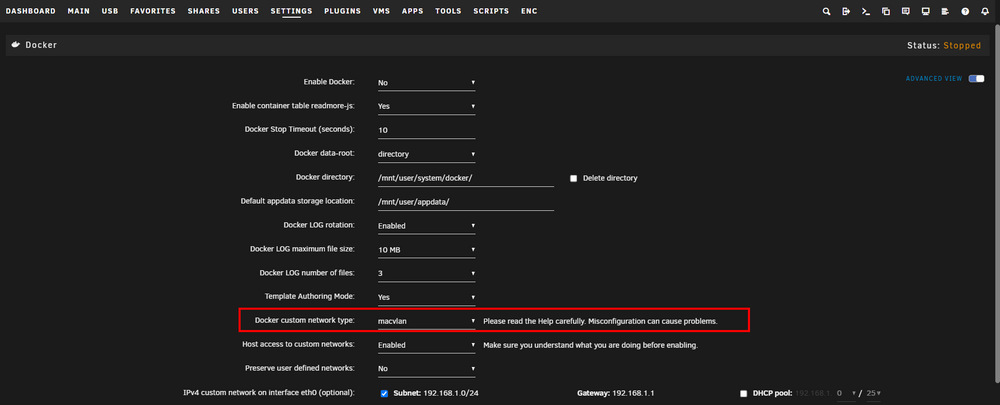The image size is (1000, 405).
Task: Click the Subnet 192.168.1.0/24 text
Action: point(436,394)
